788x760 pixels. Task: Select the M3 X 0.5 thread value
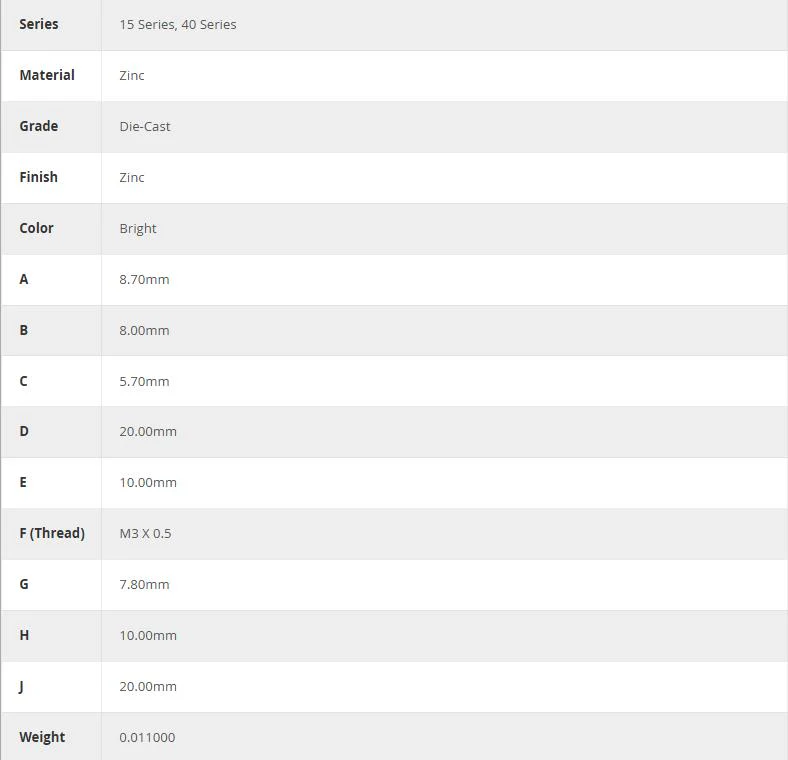(x=145, y=533)
